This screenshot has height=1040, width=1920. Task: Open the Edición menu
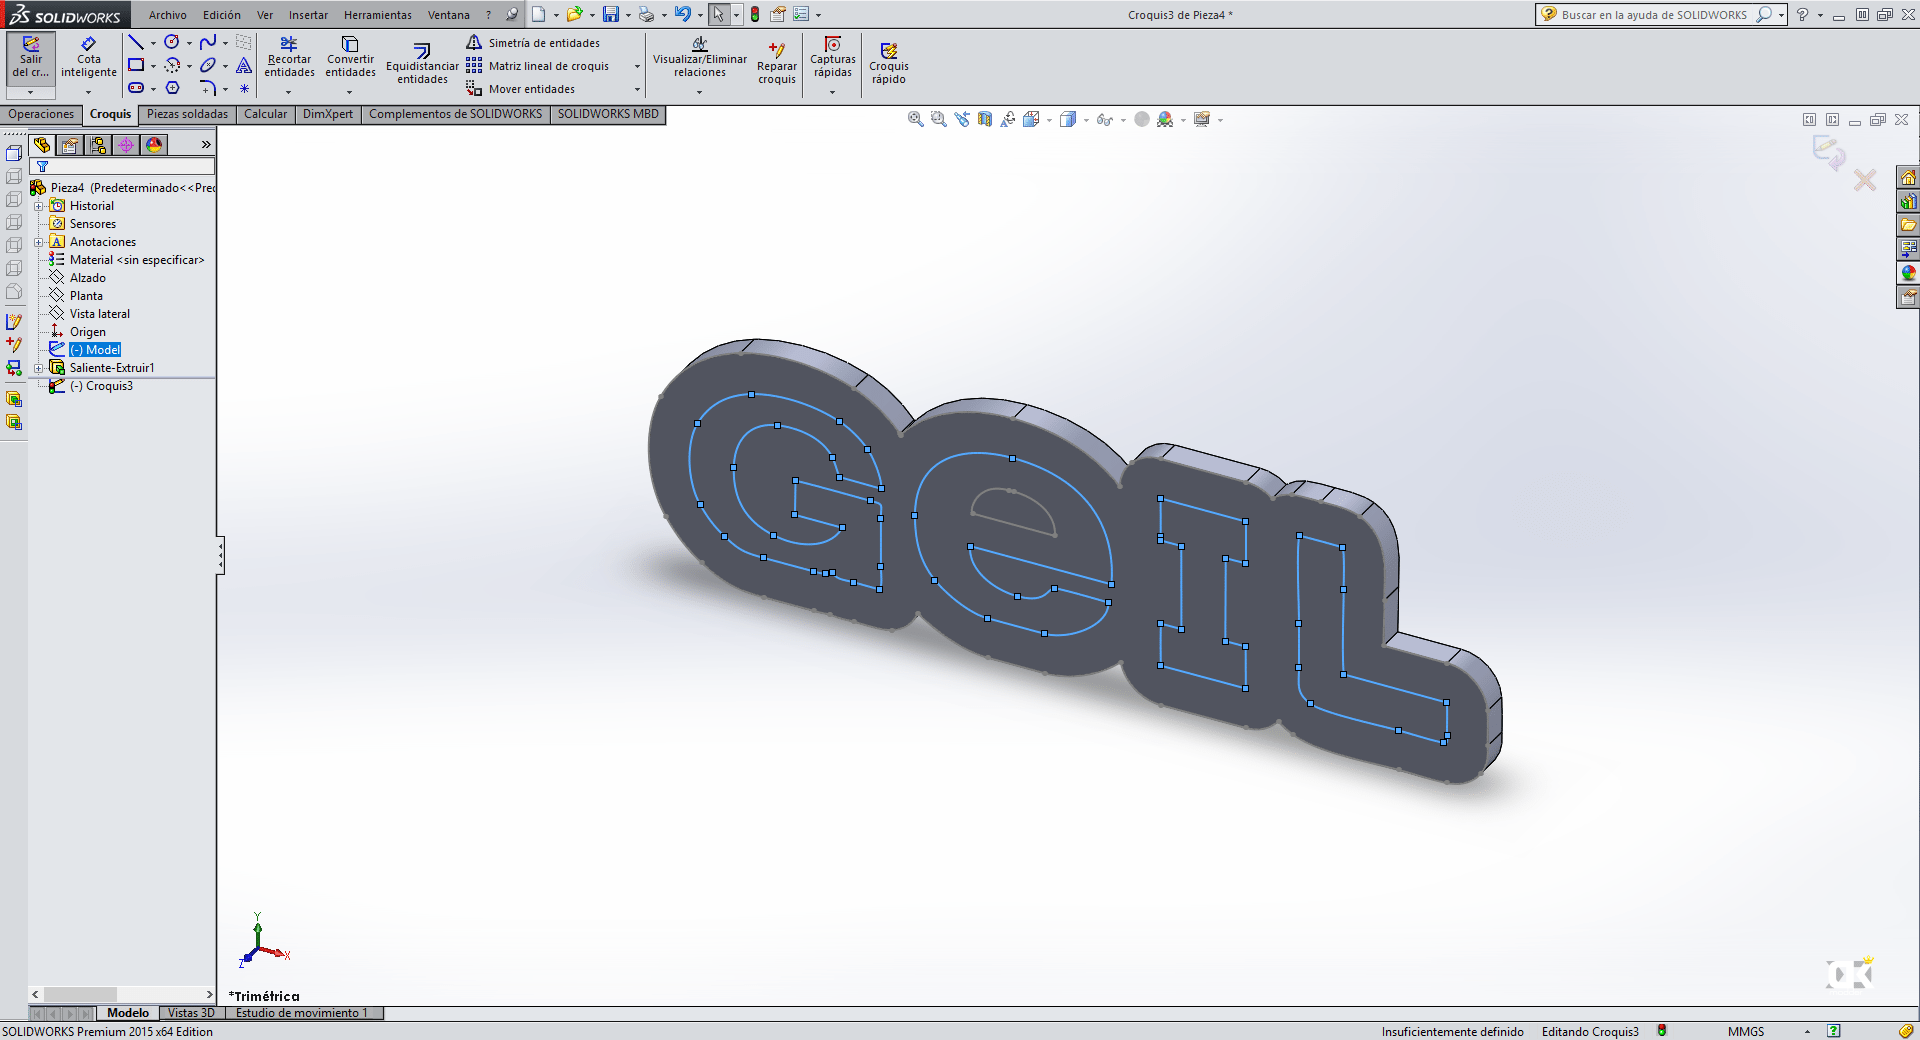[222, 15]
